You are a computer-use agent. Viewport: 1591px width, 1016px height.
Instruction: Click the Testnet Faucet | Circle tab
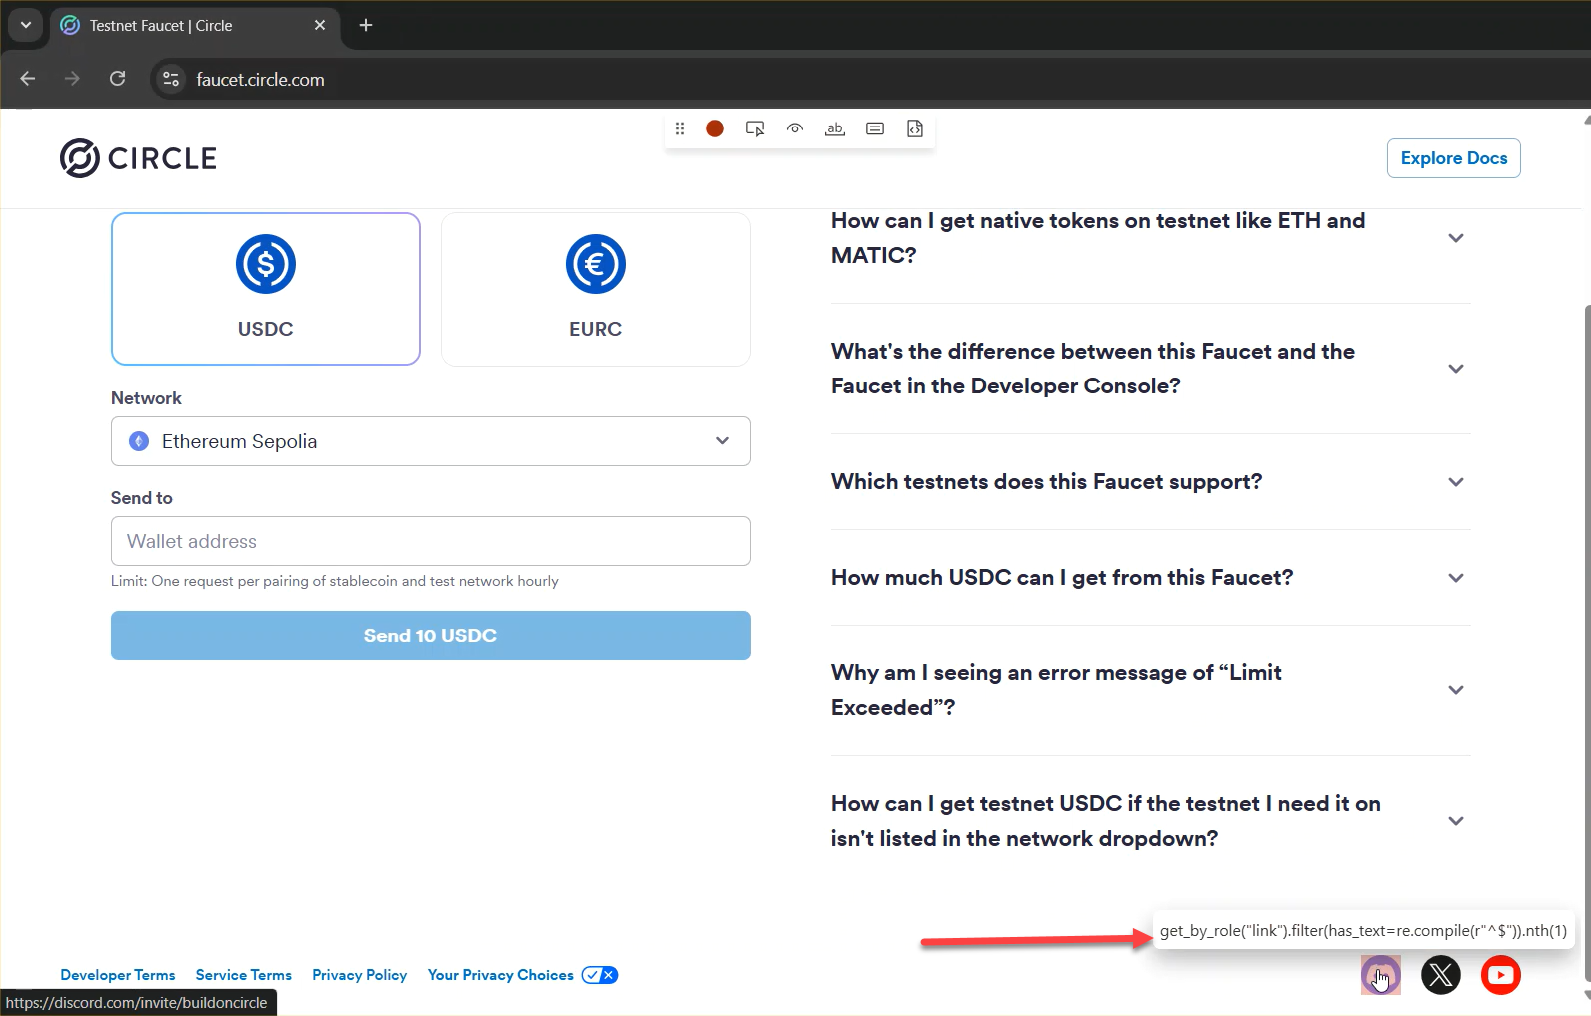(x=195, y=26)
